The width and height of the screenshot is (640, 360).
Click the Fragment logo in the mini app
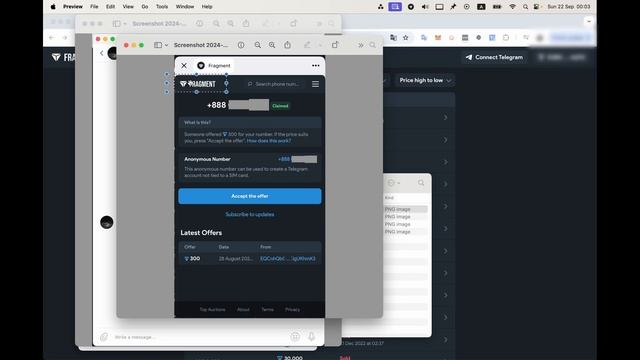(x=198, y=84)
